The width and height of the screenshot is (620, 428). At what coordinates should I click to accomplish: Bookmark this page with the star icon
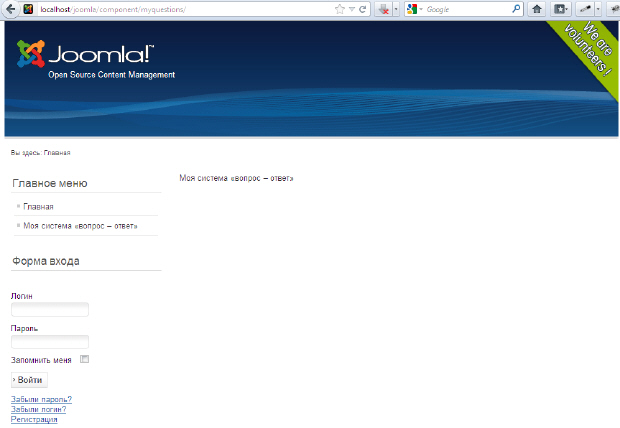(340, 9)
